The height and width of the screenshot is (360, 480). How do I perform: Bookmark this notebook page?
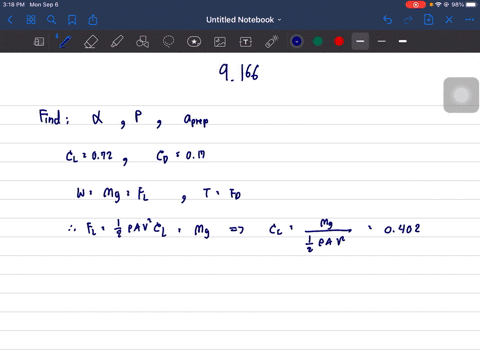pyautogui.click(x=72, y=20)
